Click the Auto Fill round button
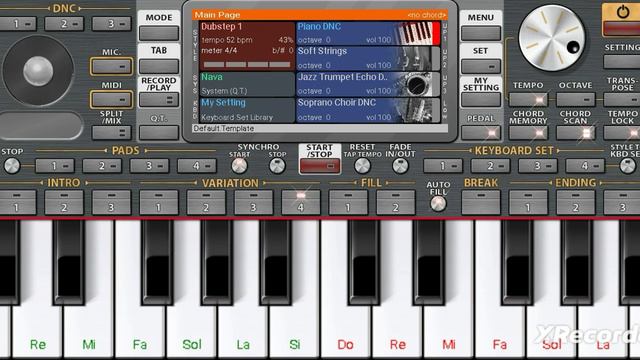The height and width of the screenshot is (360, 640). 438,203
